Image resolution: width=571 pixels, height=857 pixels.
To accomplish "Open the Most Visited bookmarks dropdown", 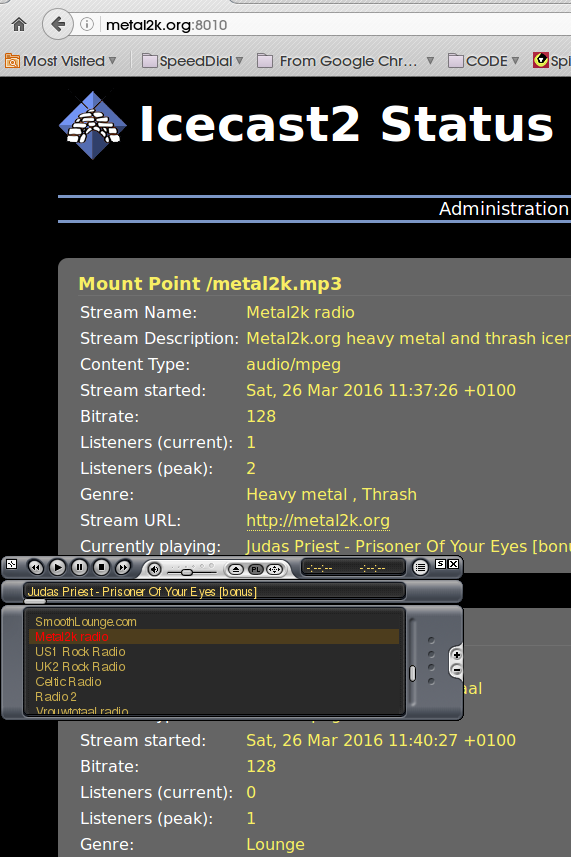I will 61,61.
